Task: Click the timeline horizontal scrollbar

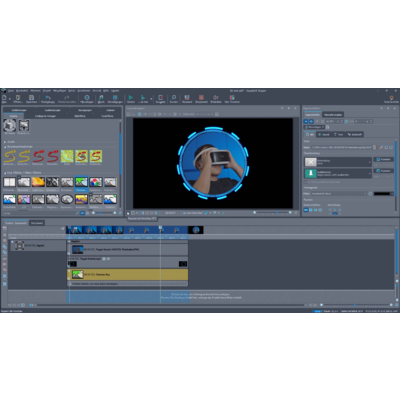Action: coord(170,305)
